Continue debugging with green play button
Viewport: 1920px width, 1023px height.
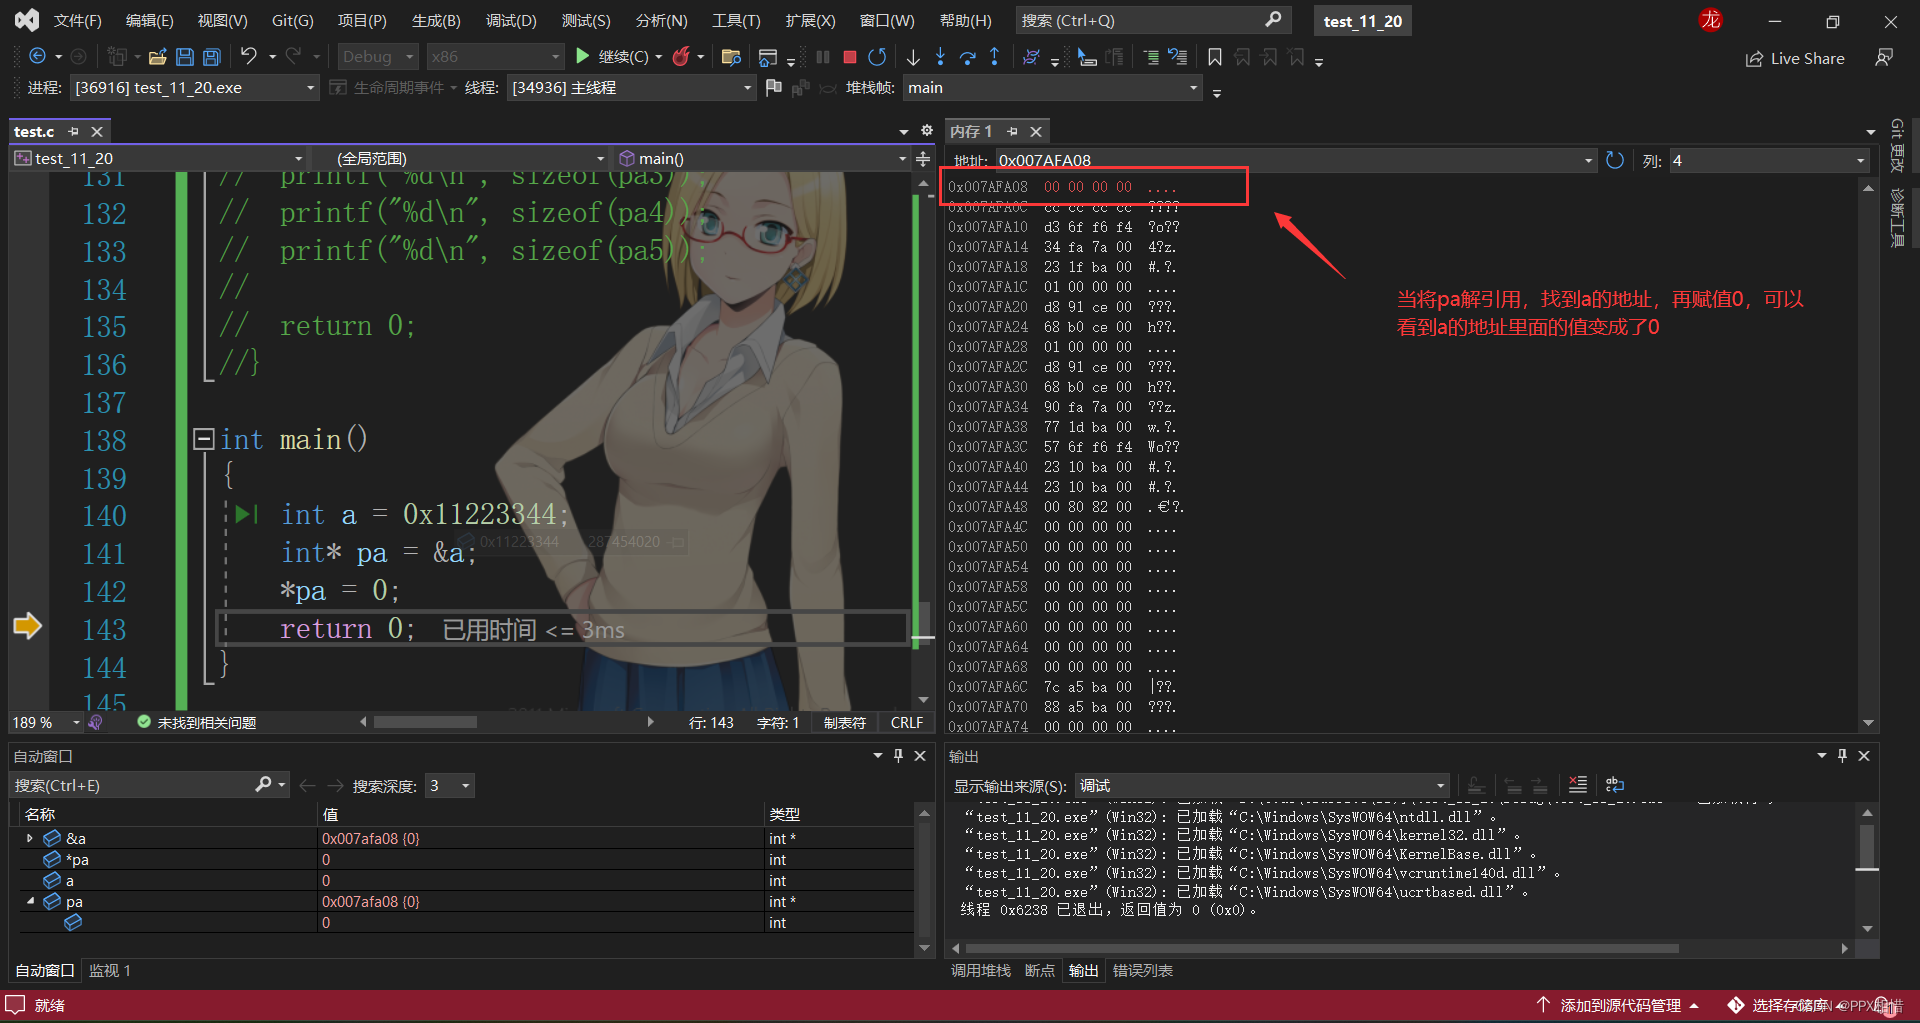583,57
